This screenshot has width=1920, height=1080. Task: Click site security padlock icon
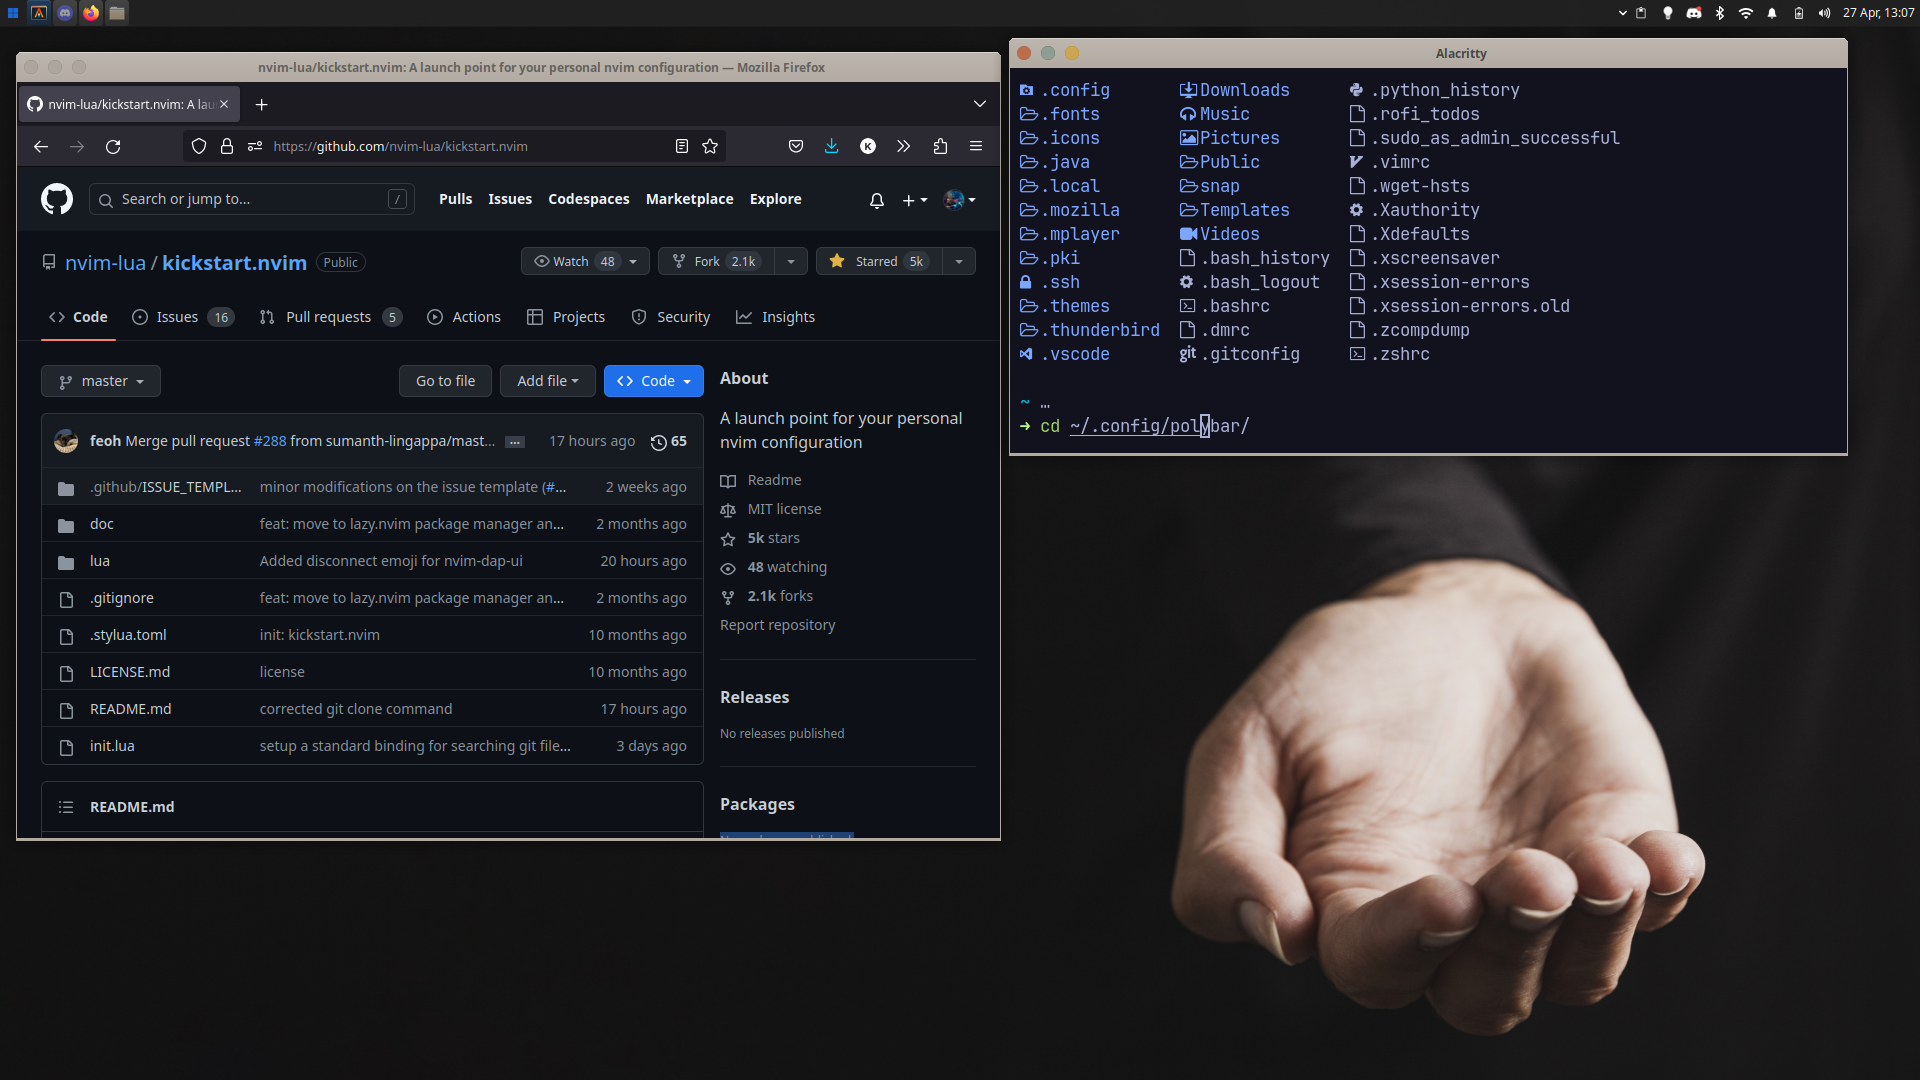(227, 146)
